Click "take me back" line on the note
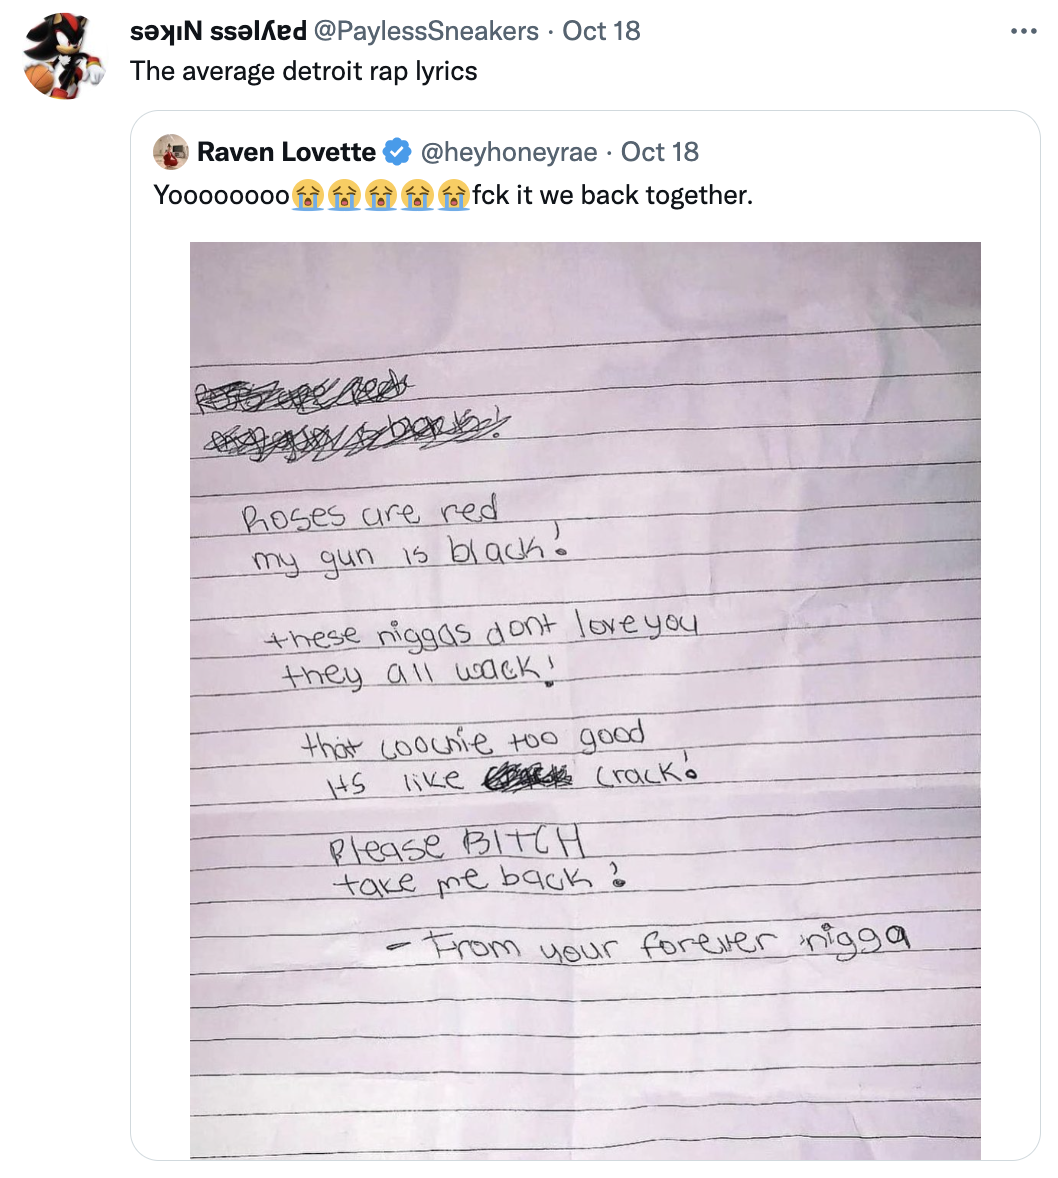1058x1178 pixels. pos(465,881)
